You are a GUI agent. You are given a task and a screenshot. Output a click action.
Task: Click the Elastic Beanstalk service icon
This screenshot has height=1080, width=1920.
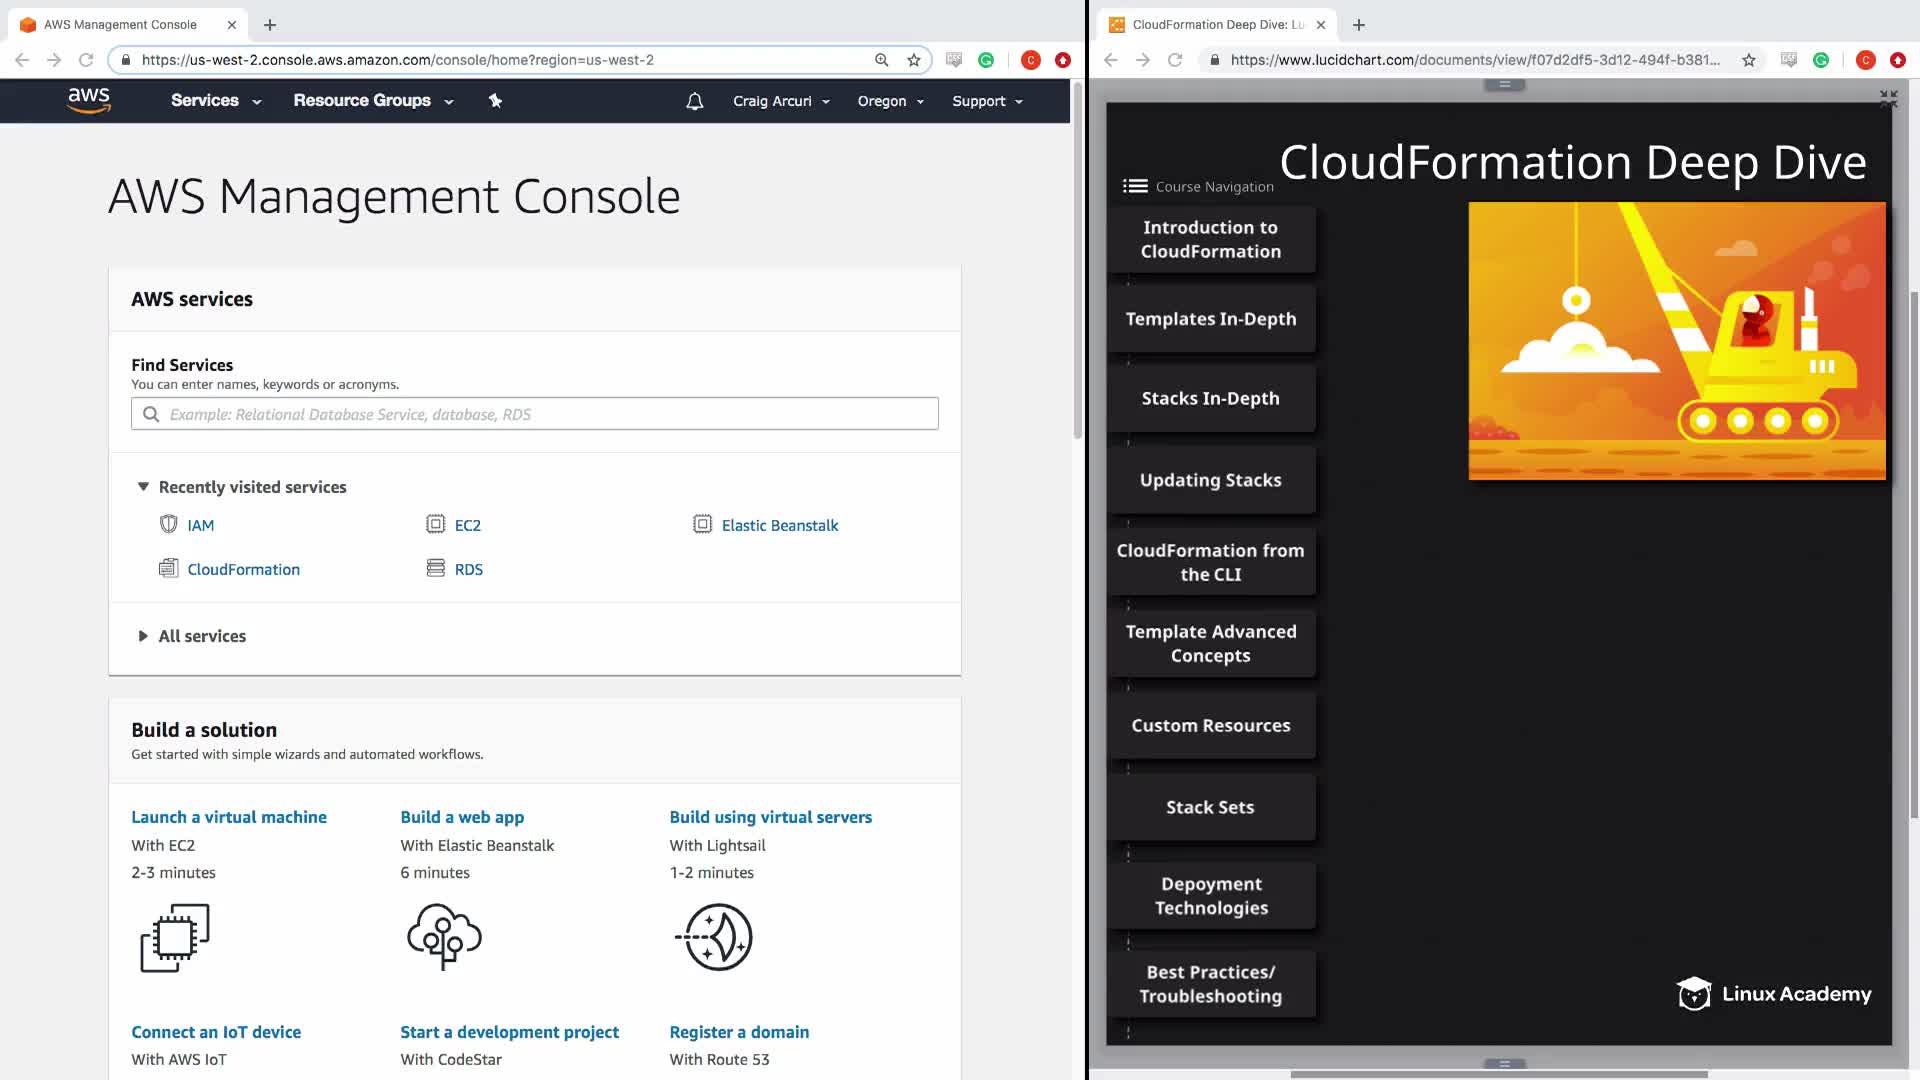[x=702, y=525]
